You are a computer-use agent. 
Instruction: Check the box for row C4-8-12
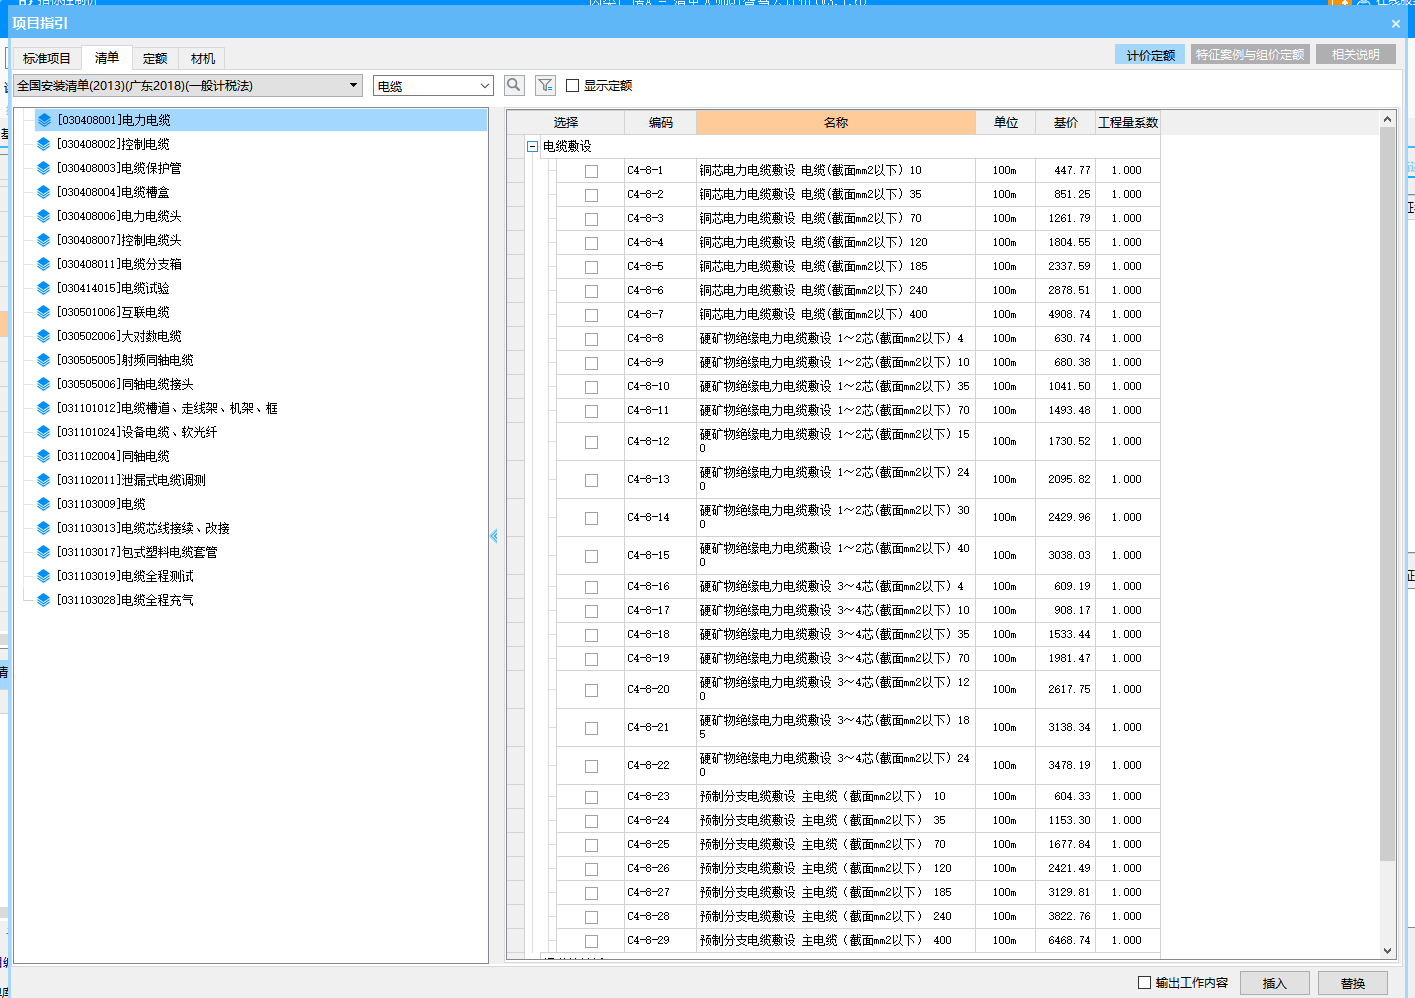tap(592, 442)
